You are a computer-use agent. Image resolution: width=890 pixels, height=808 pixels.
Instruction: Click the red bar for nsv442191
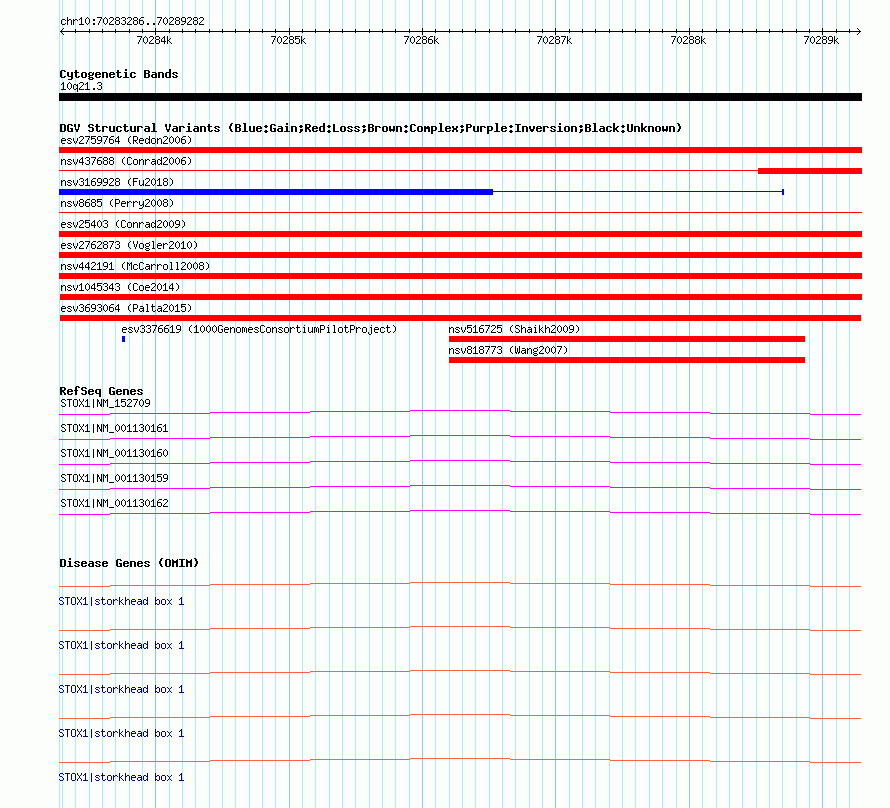[460, 276]
